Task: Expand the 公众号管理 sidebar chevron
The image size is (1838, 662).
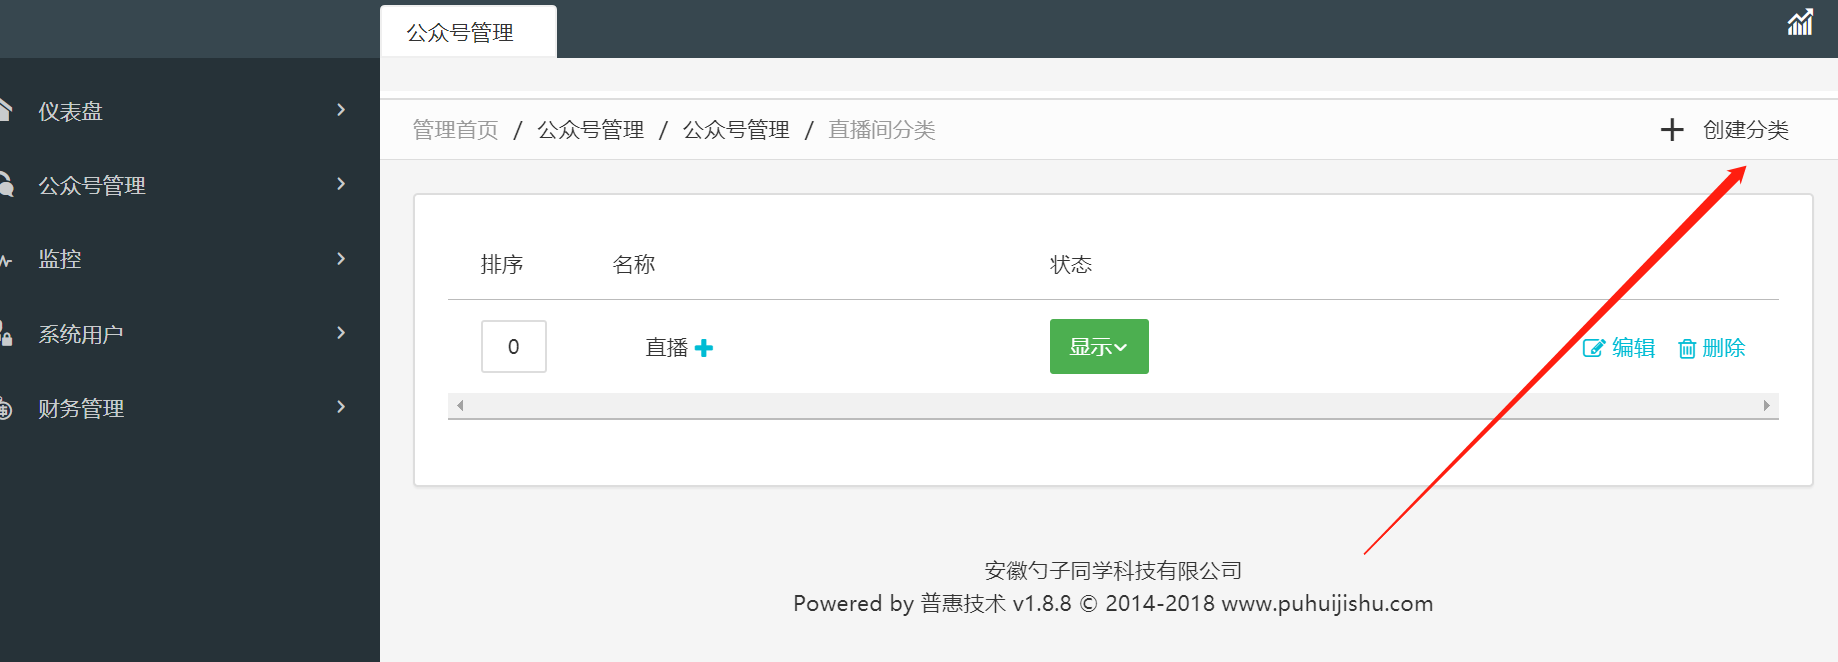Action: (341, 184)
